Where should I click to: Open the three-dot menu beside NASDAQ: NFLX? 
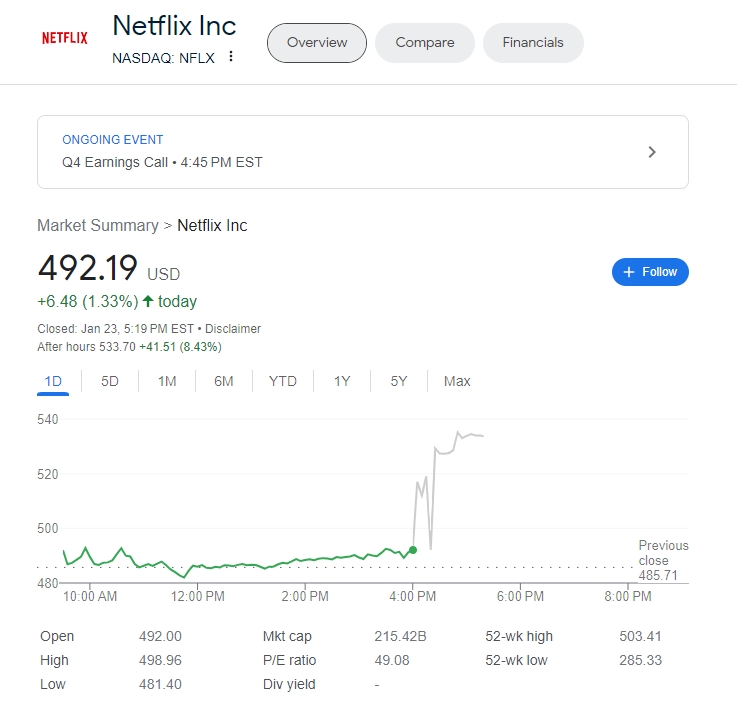(231, 56)
